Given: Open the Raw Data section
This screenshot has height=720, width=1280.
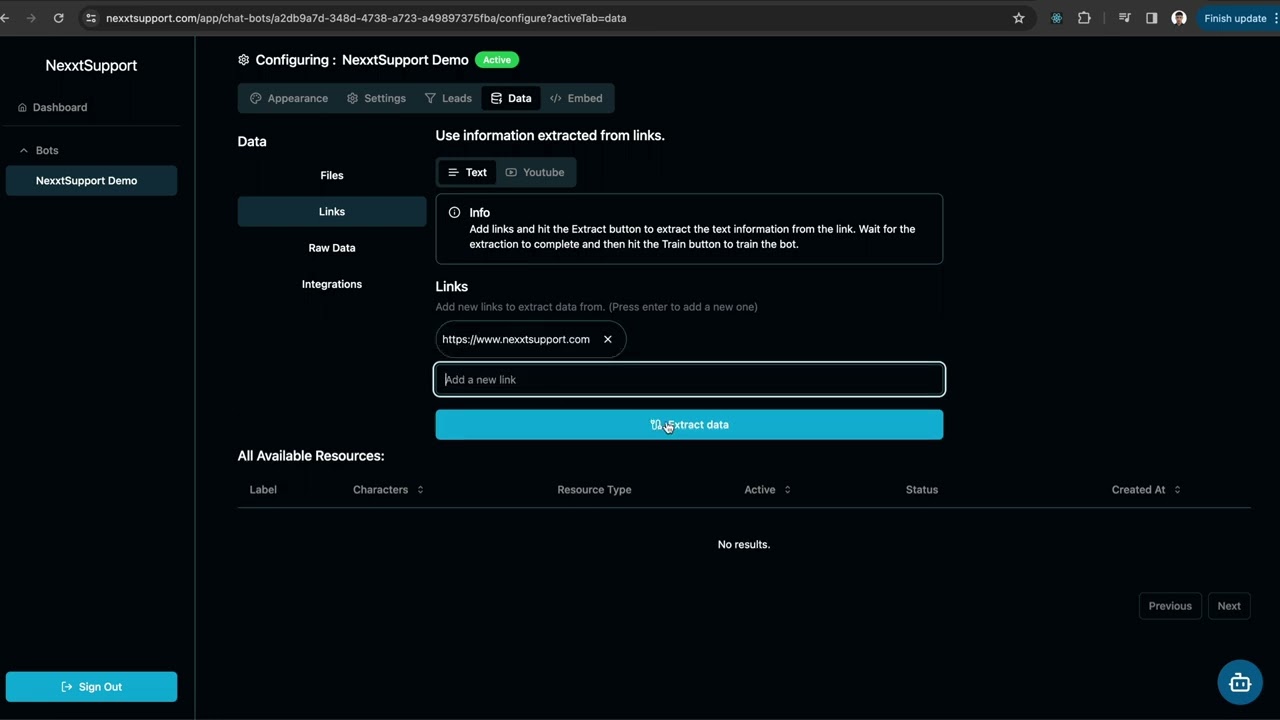Looking at the screenshot, I should [x=332, y=248].
